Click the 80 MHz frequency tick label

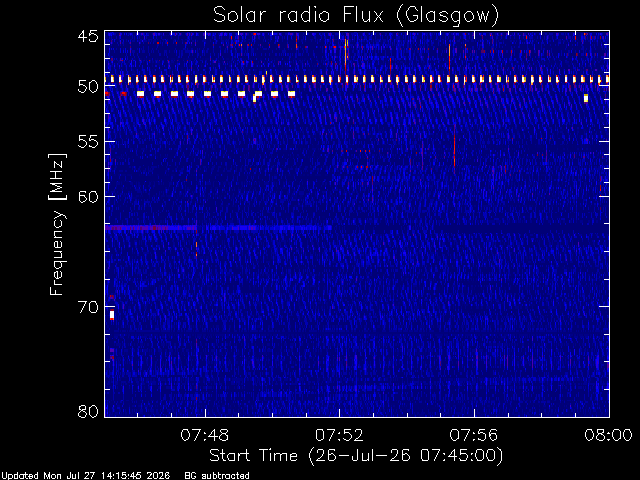(88, 411)
